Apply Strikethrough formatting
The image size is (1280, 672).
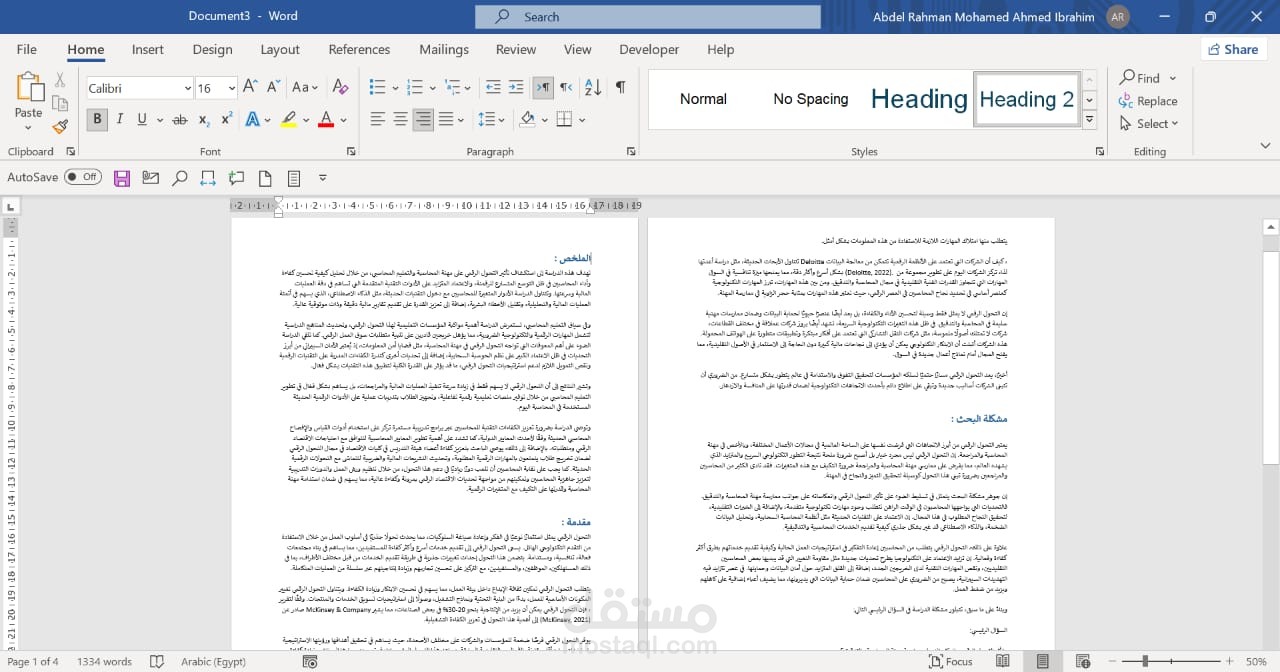pos(181,118)
